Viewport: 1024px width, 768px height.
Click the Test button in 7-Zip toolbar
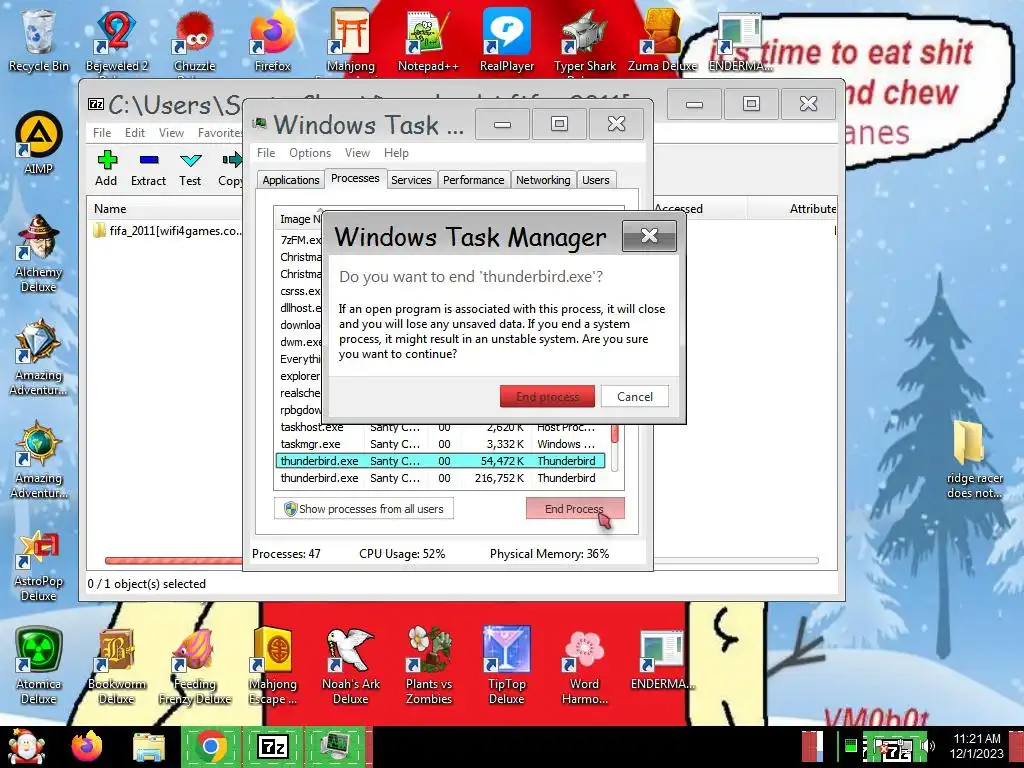(x=190, y=168)
